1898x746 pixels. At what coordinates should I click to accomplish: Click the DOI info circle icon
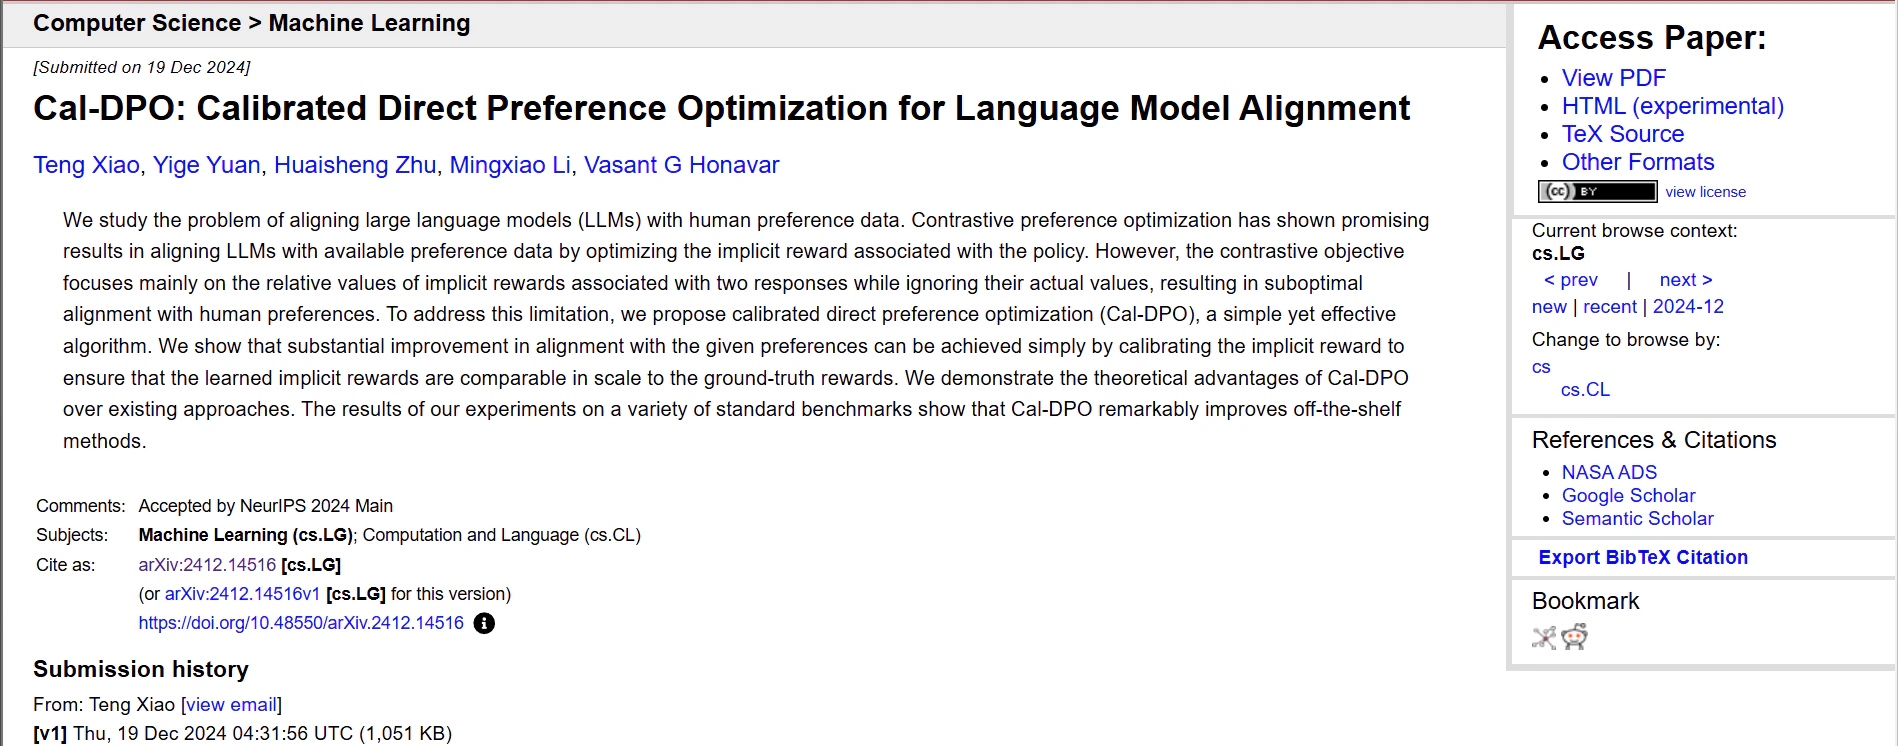click(x=484, y=623)
